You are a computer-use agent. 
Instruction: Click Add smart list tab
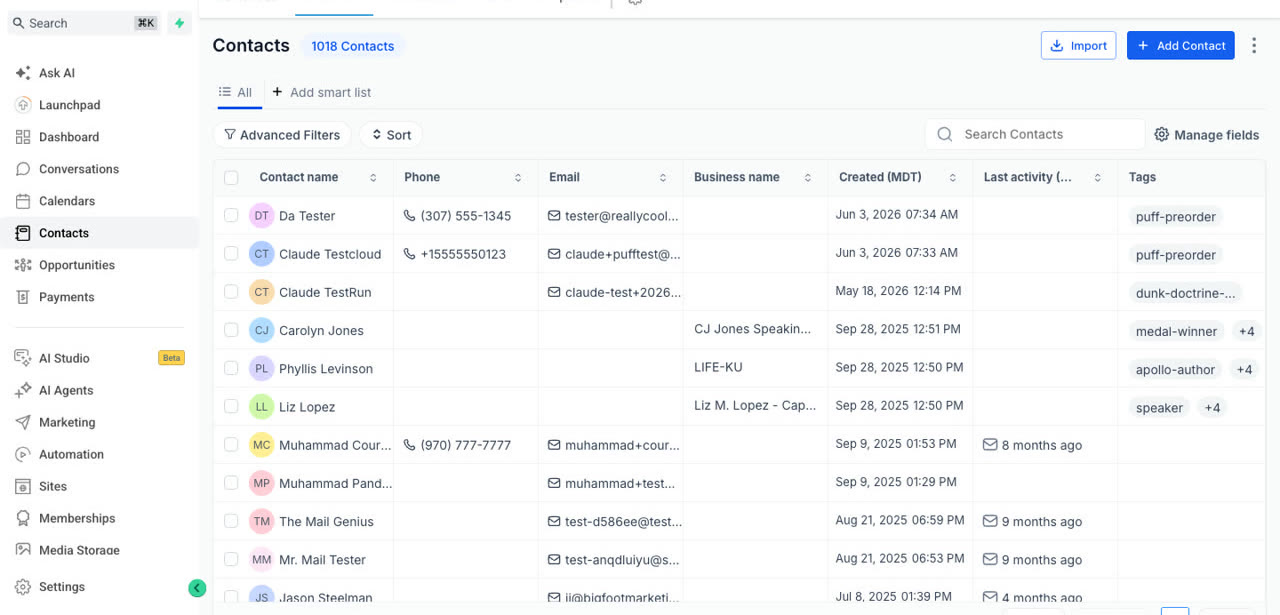point(321,92)
